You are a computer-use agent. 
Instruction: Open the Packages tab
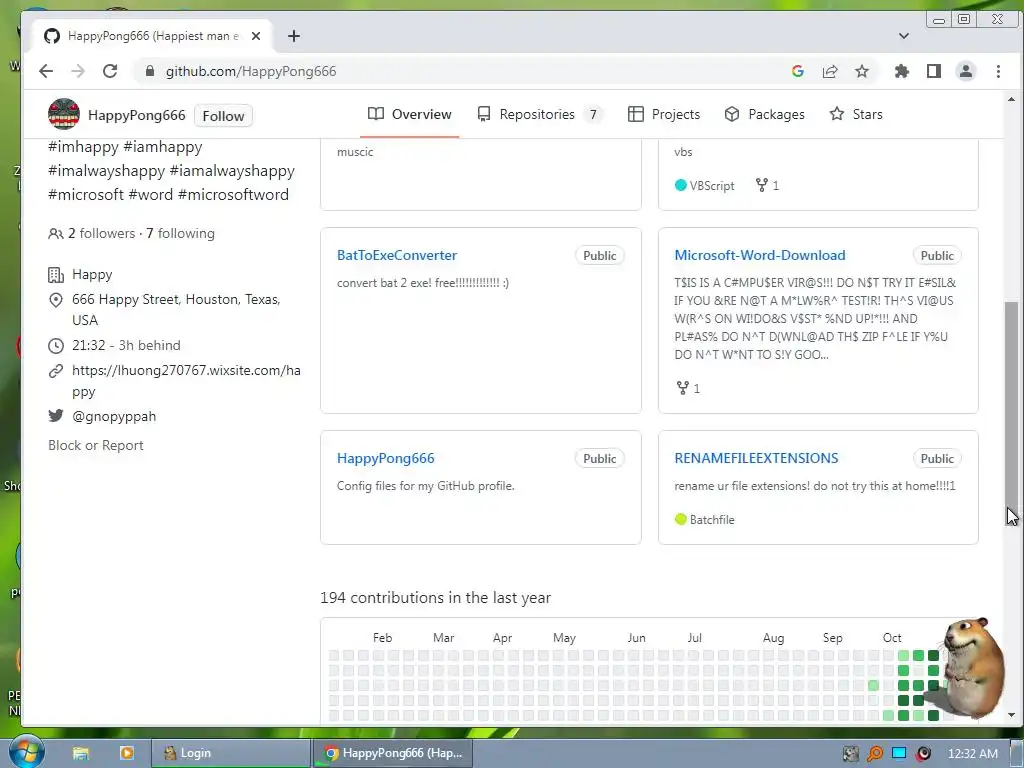click(x=764, y=114)
